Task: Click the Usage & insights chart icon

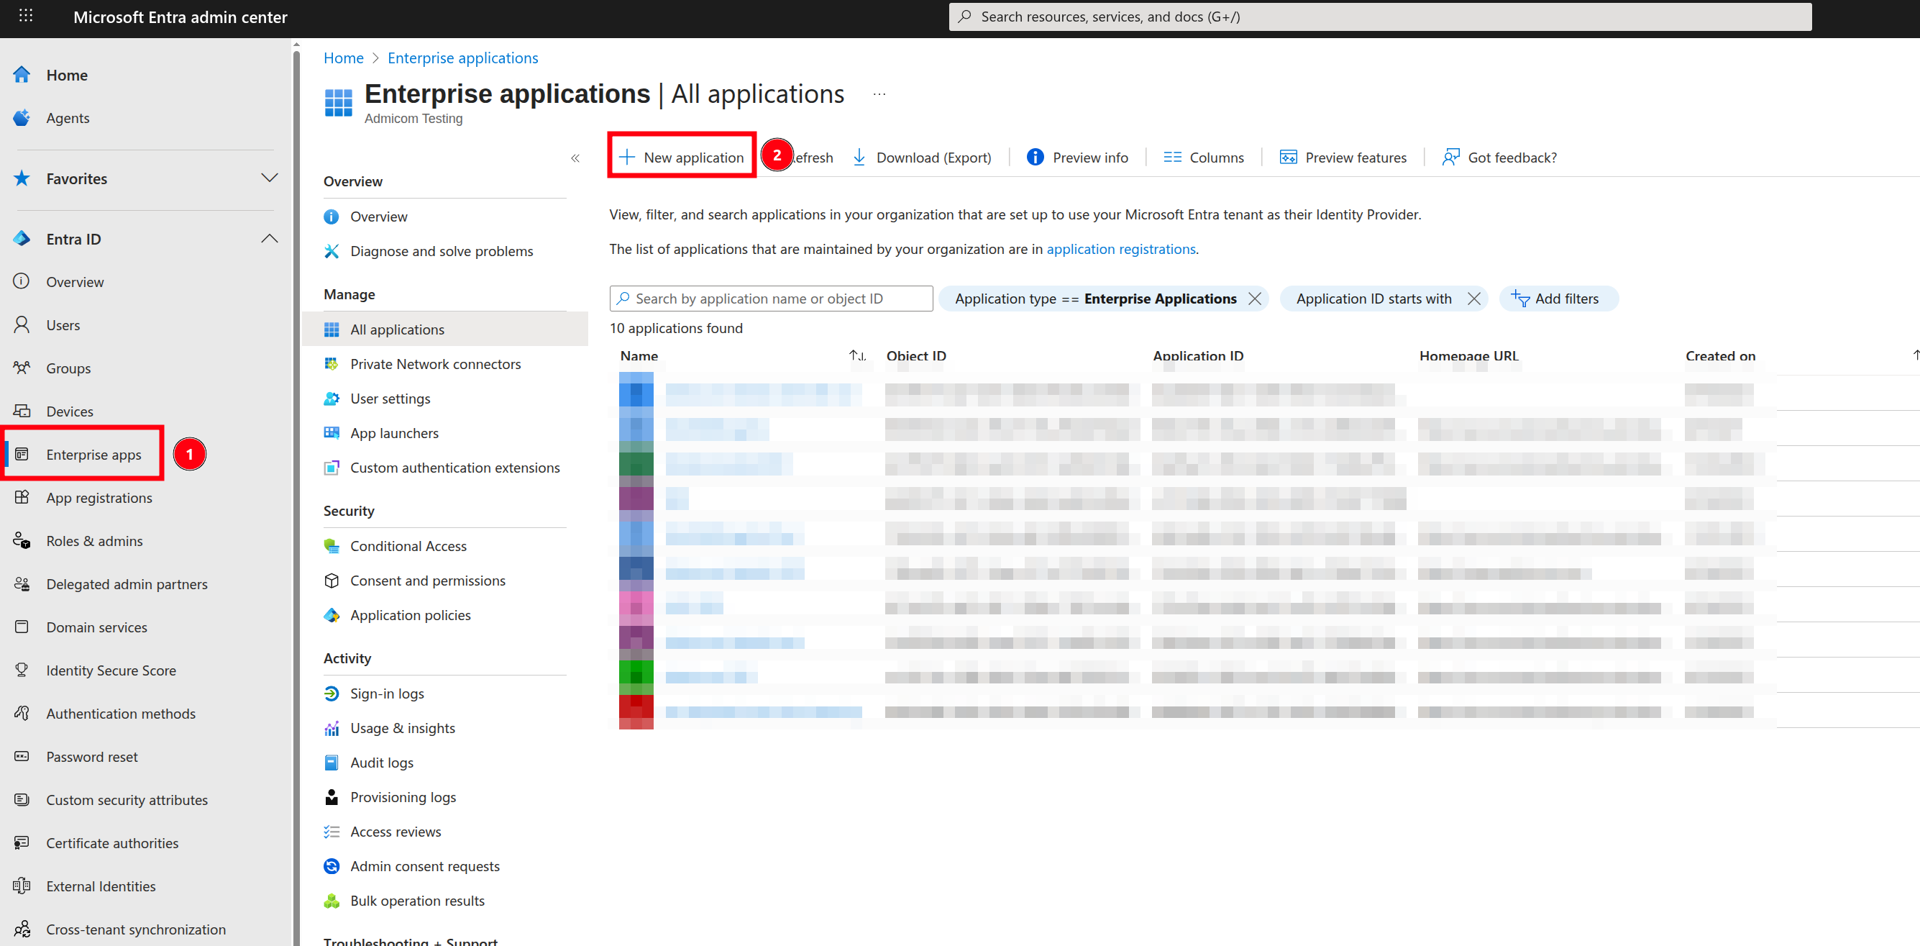Action: point(332,728)
